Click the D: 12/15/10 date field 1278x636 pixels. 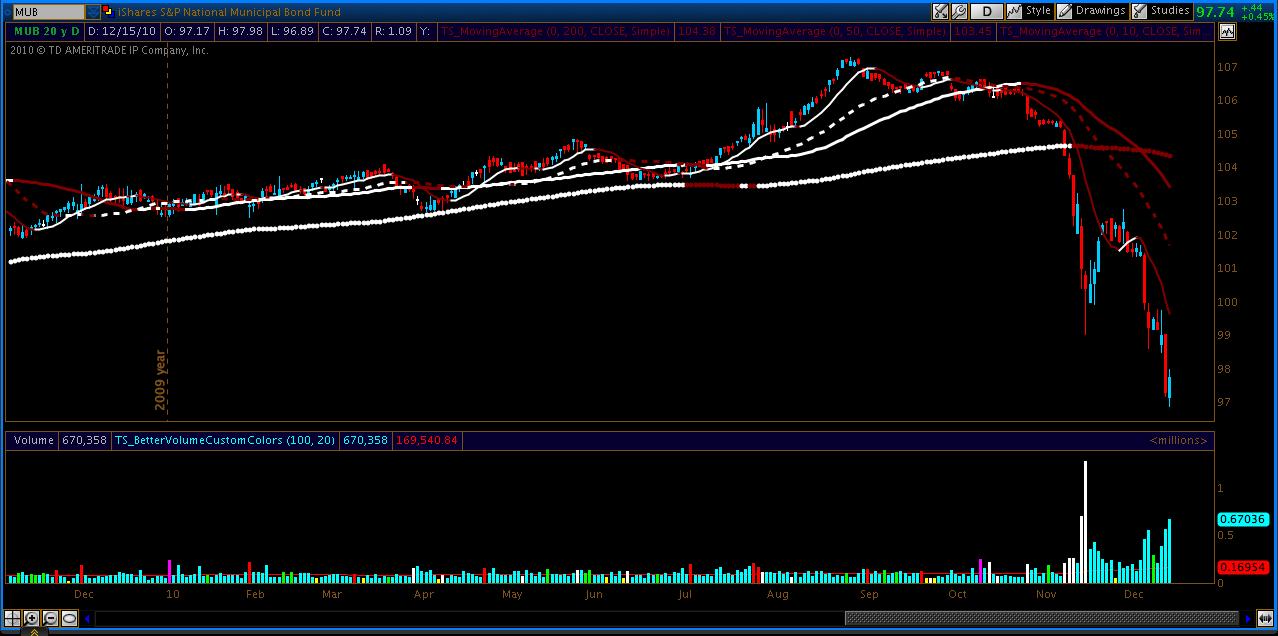pyautogui.click(x=122, y=31)
